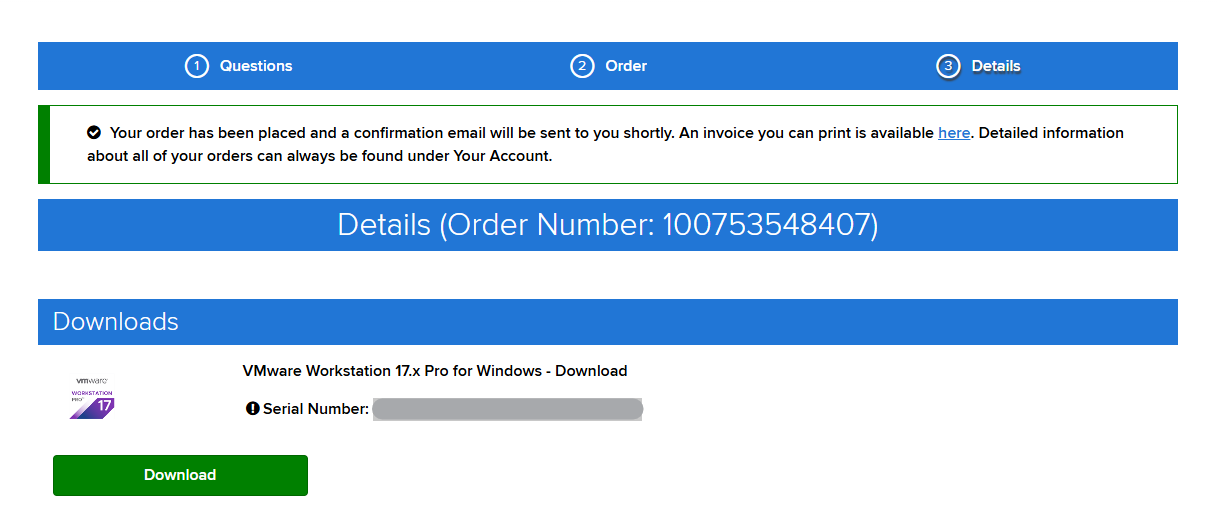Click the blurred serial number field
The width and height of the screenshot is (1217, 525).
tap(508, 409)
